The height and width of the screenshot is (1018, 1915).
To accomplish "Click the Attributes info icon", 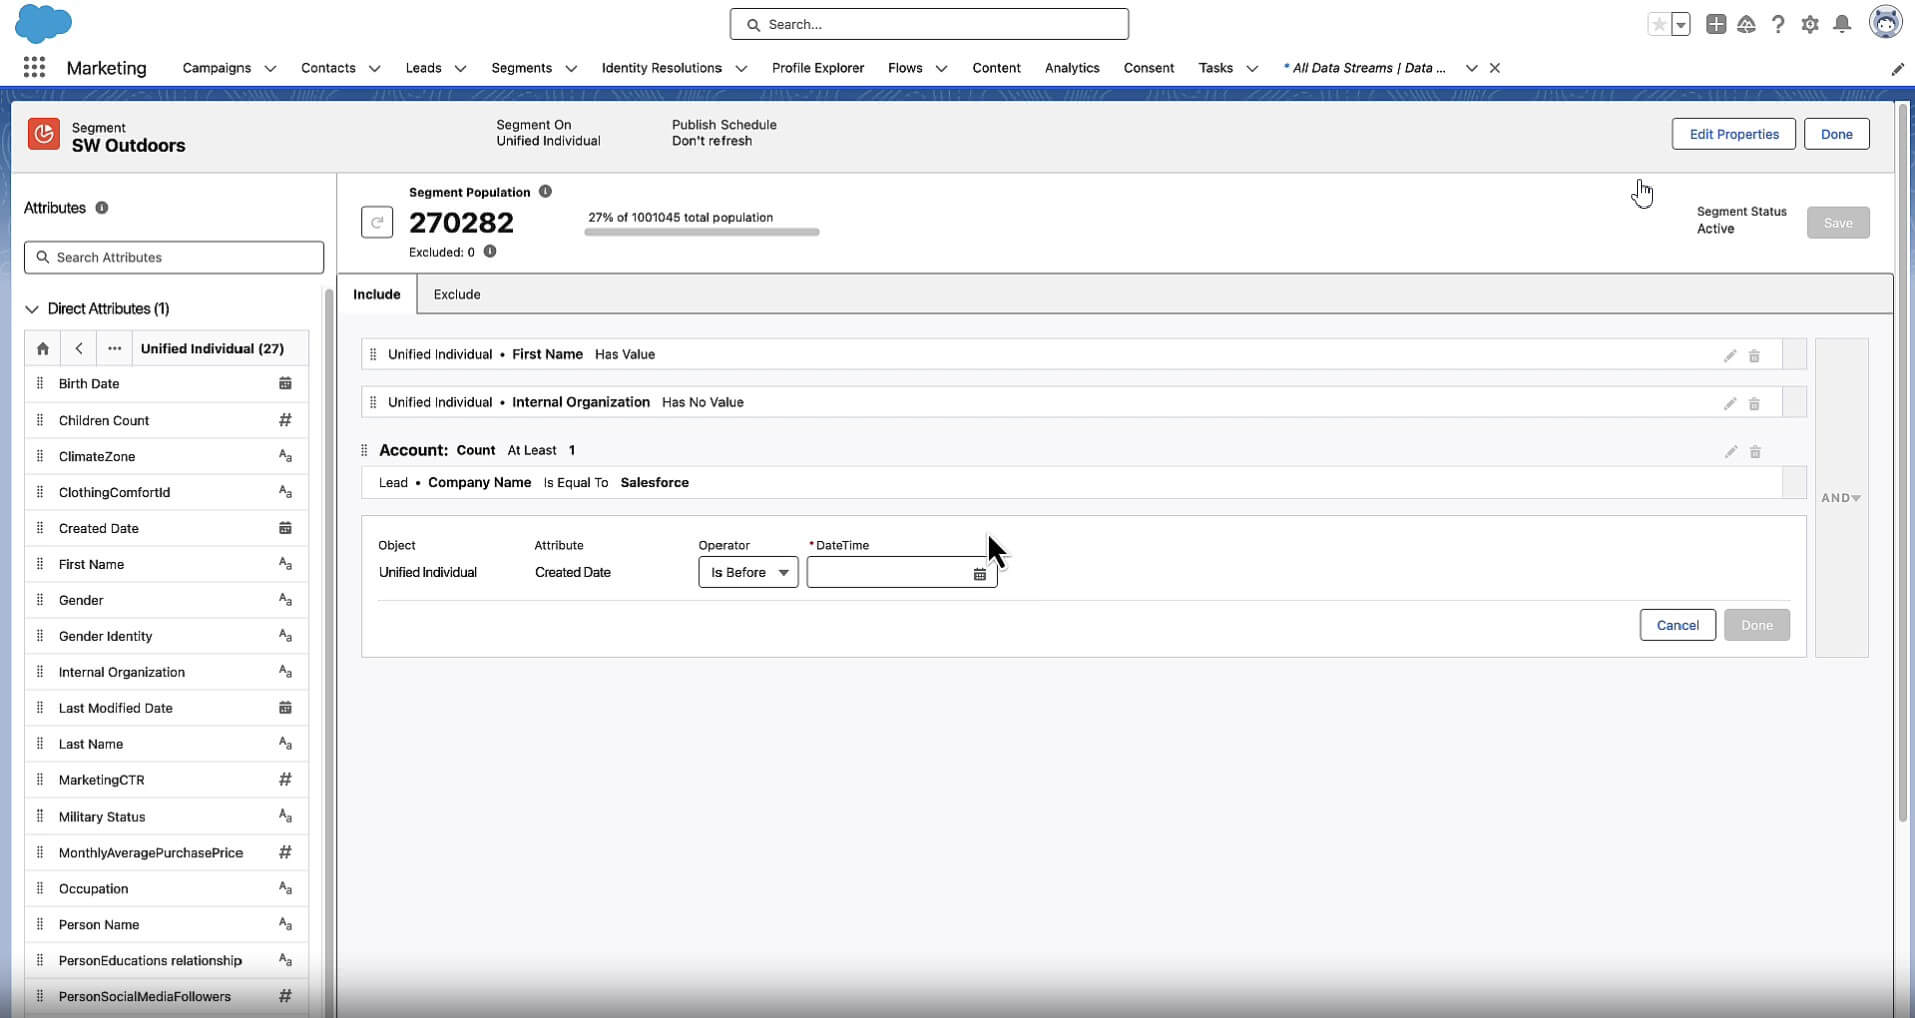I will coord(102,208).
